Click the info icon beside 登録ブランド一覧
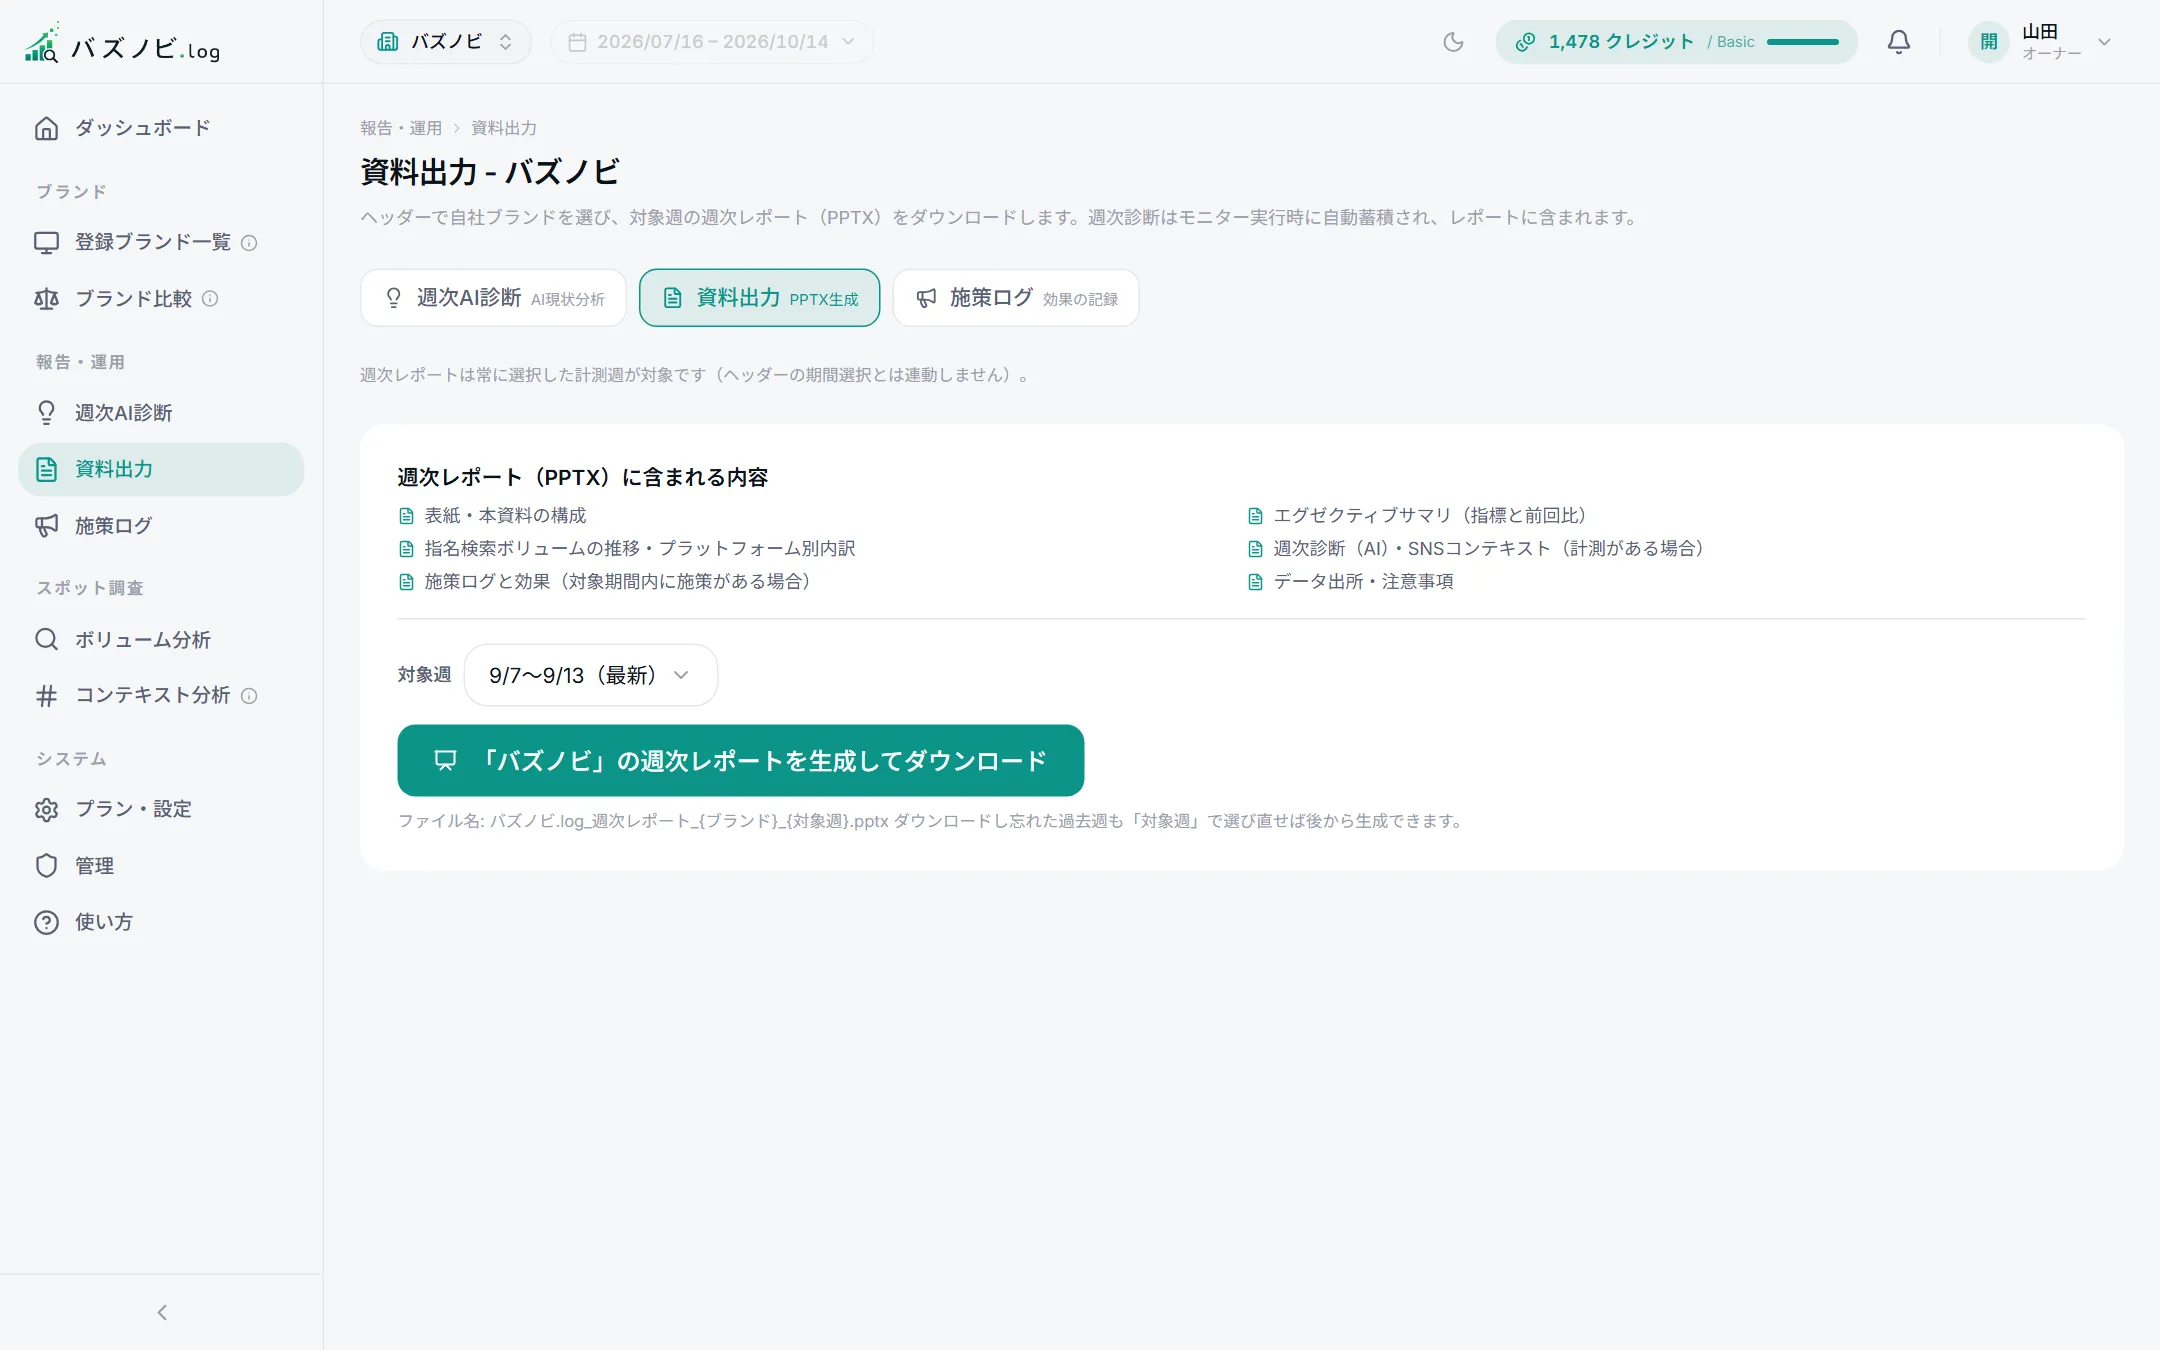 click(250, 243)
